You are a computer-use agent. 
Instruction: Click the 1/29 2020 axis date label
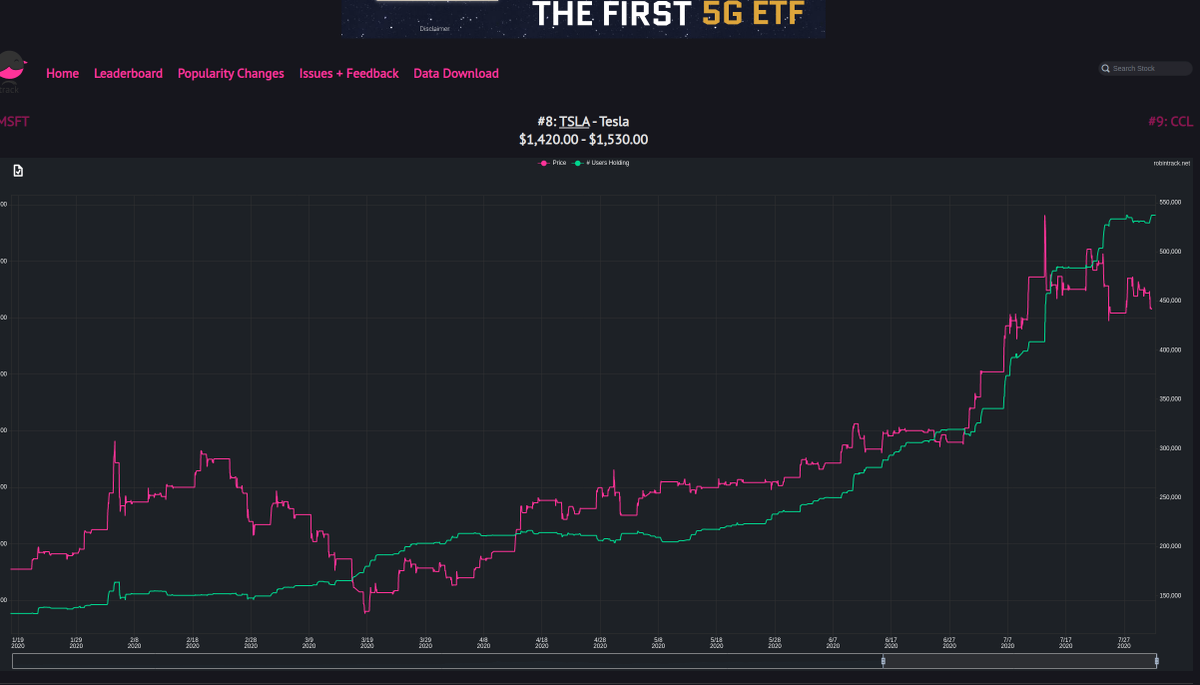tap(76, 642)
